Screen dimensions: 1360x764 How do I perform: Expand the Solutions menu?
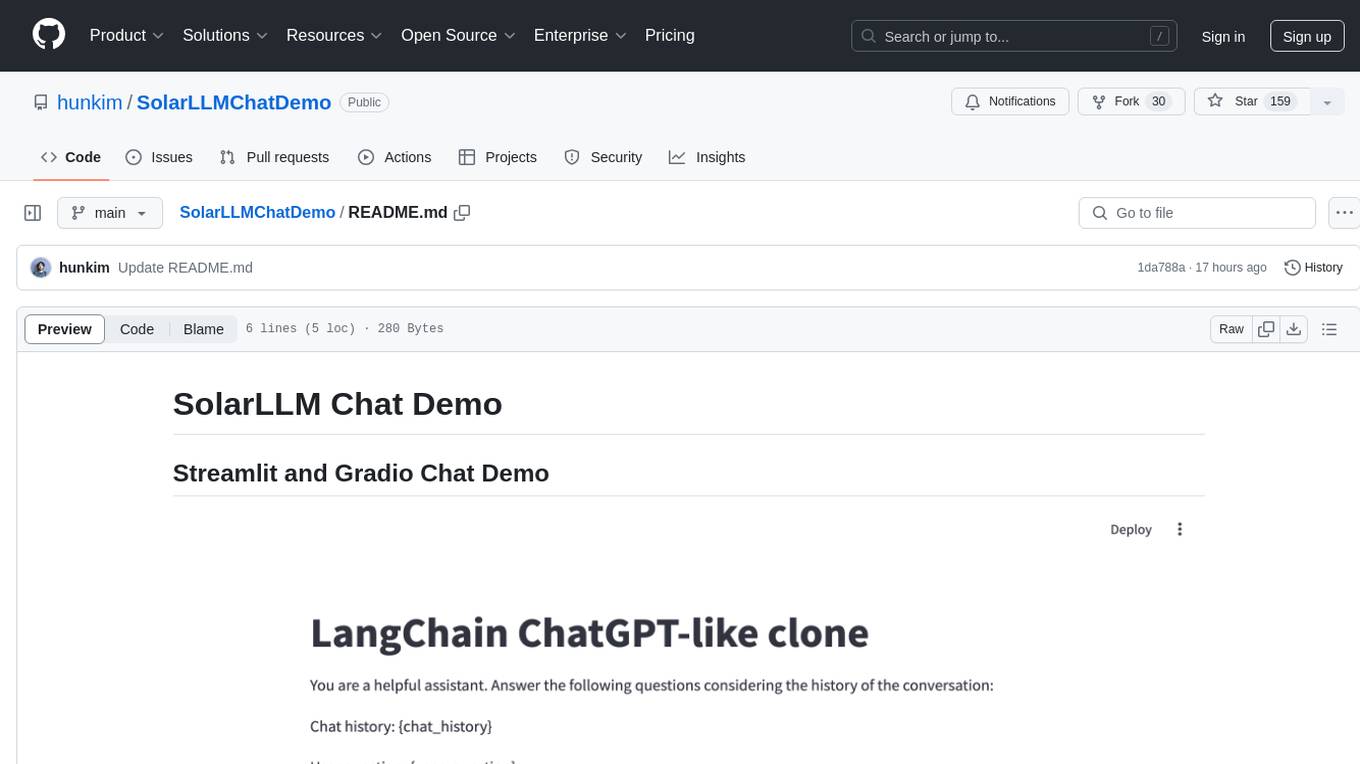[x=225, y=35]
